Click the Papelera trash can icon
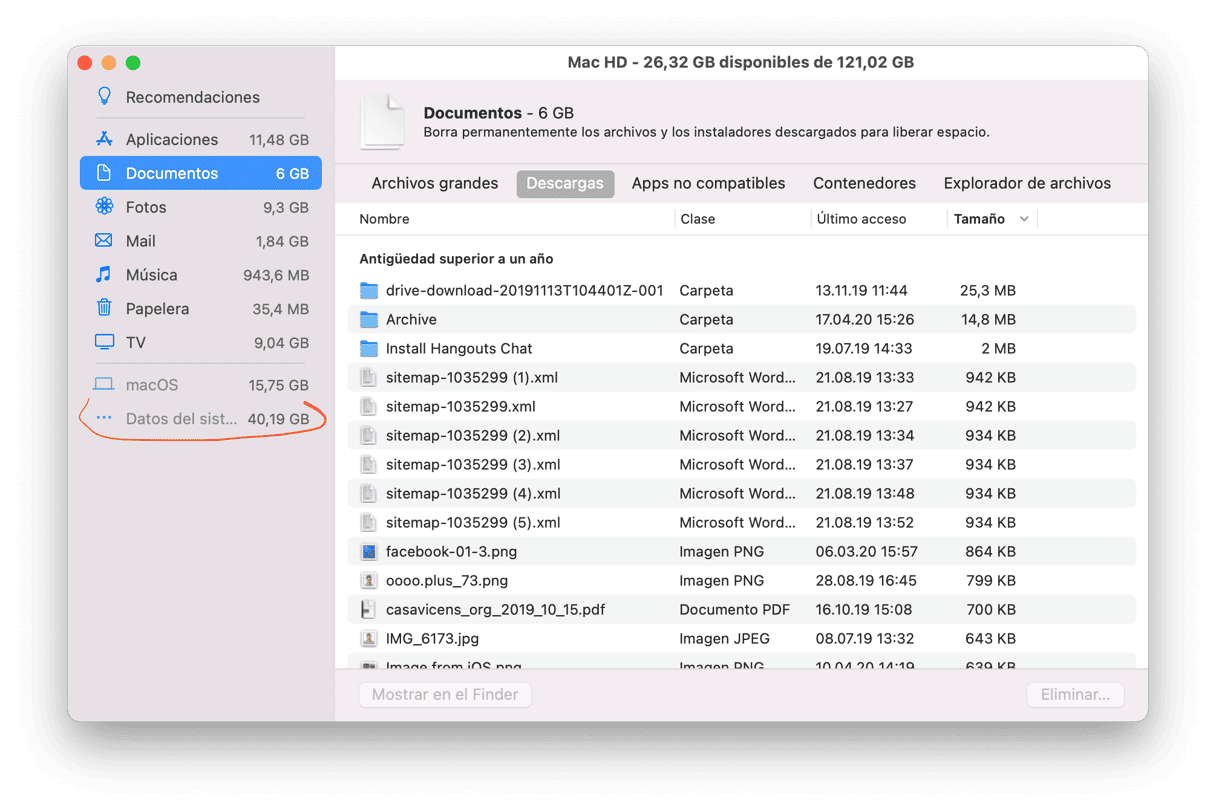The height and width of the screenshot is (811, 1216). (x=104, y=308)
